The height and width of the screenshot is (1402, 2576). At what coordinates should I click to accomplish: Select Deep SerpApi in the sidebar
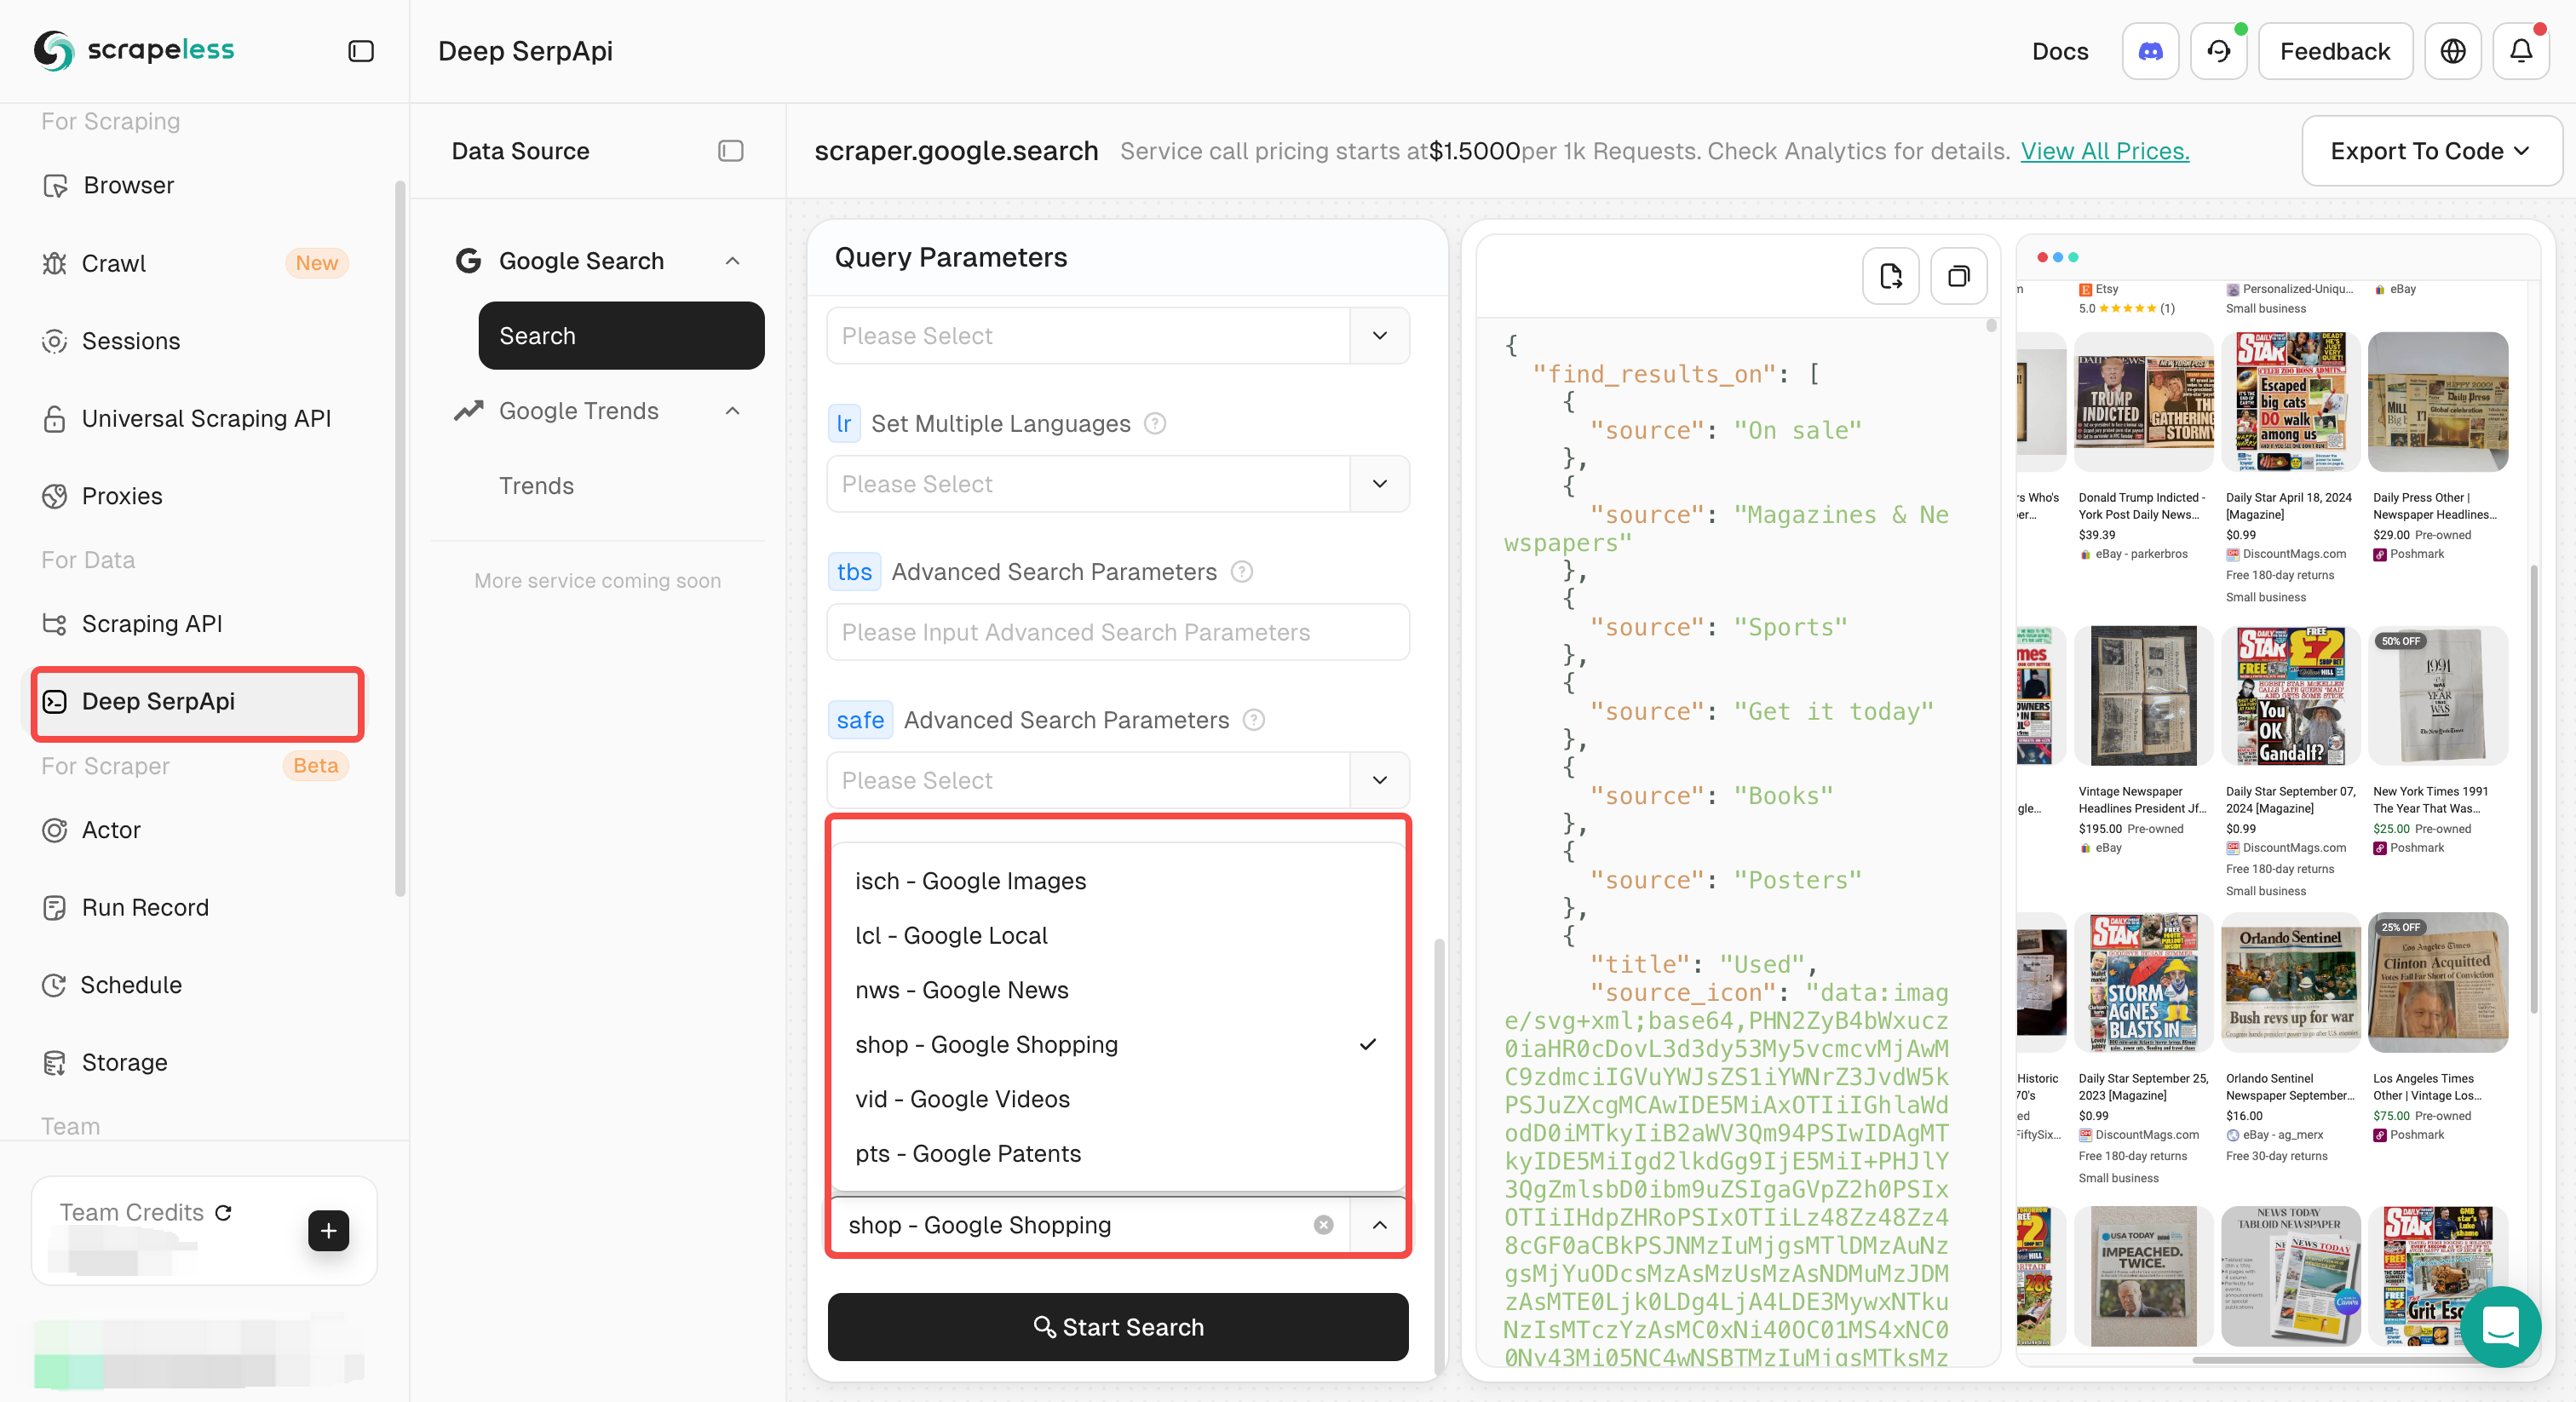point(198,703)
